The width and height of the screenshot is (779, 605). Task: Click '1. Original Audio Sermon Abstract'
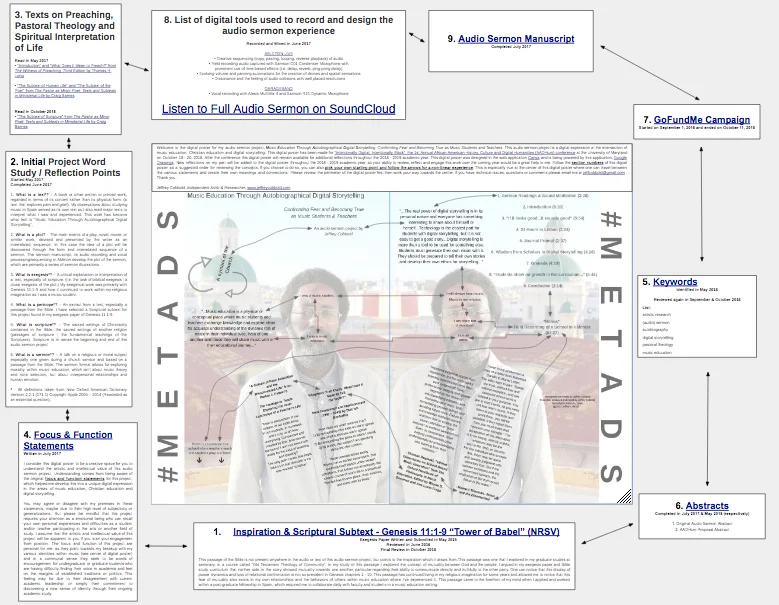point(701,523)
